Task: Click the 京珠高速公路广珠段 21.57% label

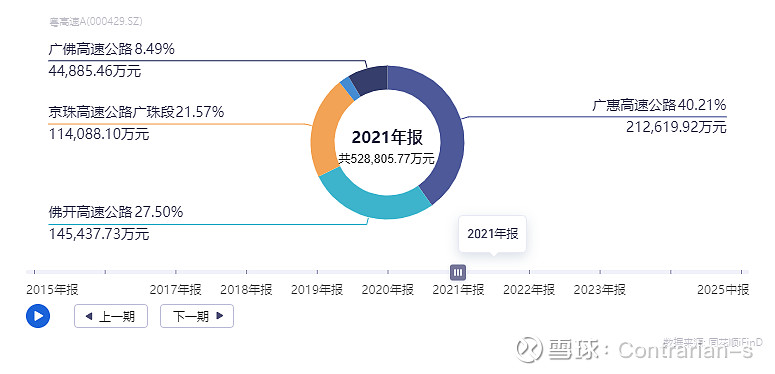Action: click(x=136, y=112)
